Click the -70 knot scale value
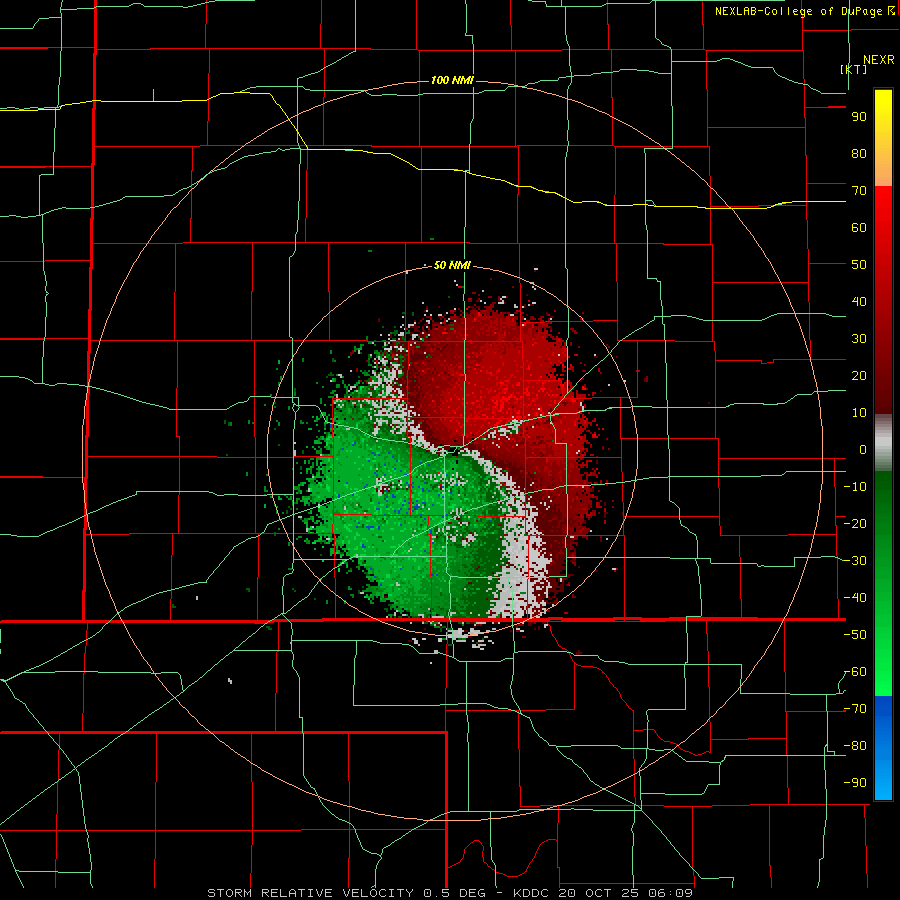900x900 pixels. click(855, 709)
